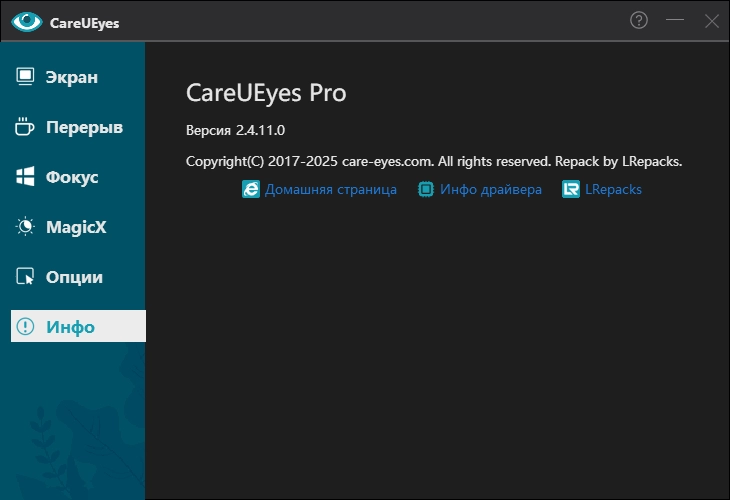730x500 pixels.
Task: Switch to the Экран tab label
Action: (x=72, y=77)
